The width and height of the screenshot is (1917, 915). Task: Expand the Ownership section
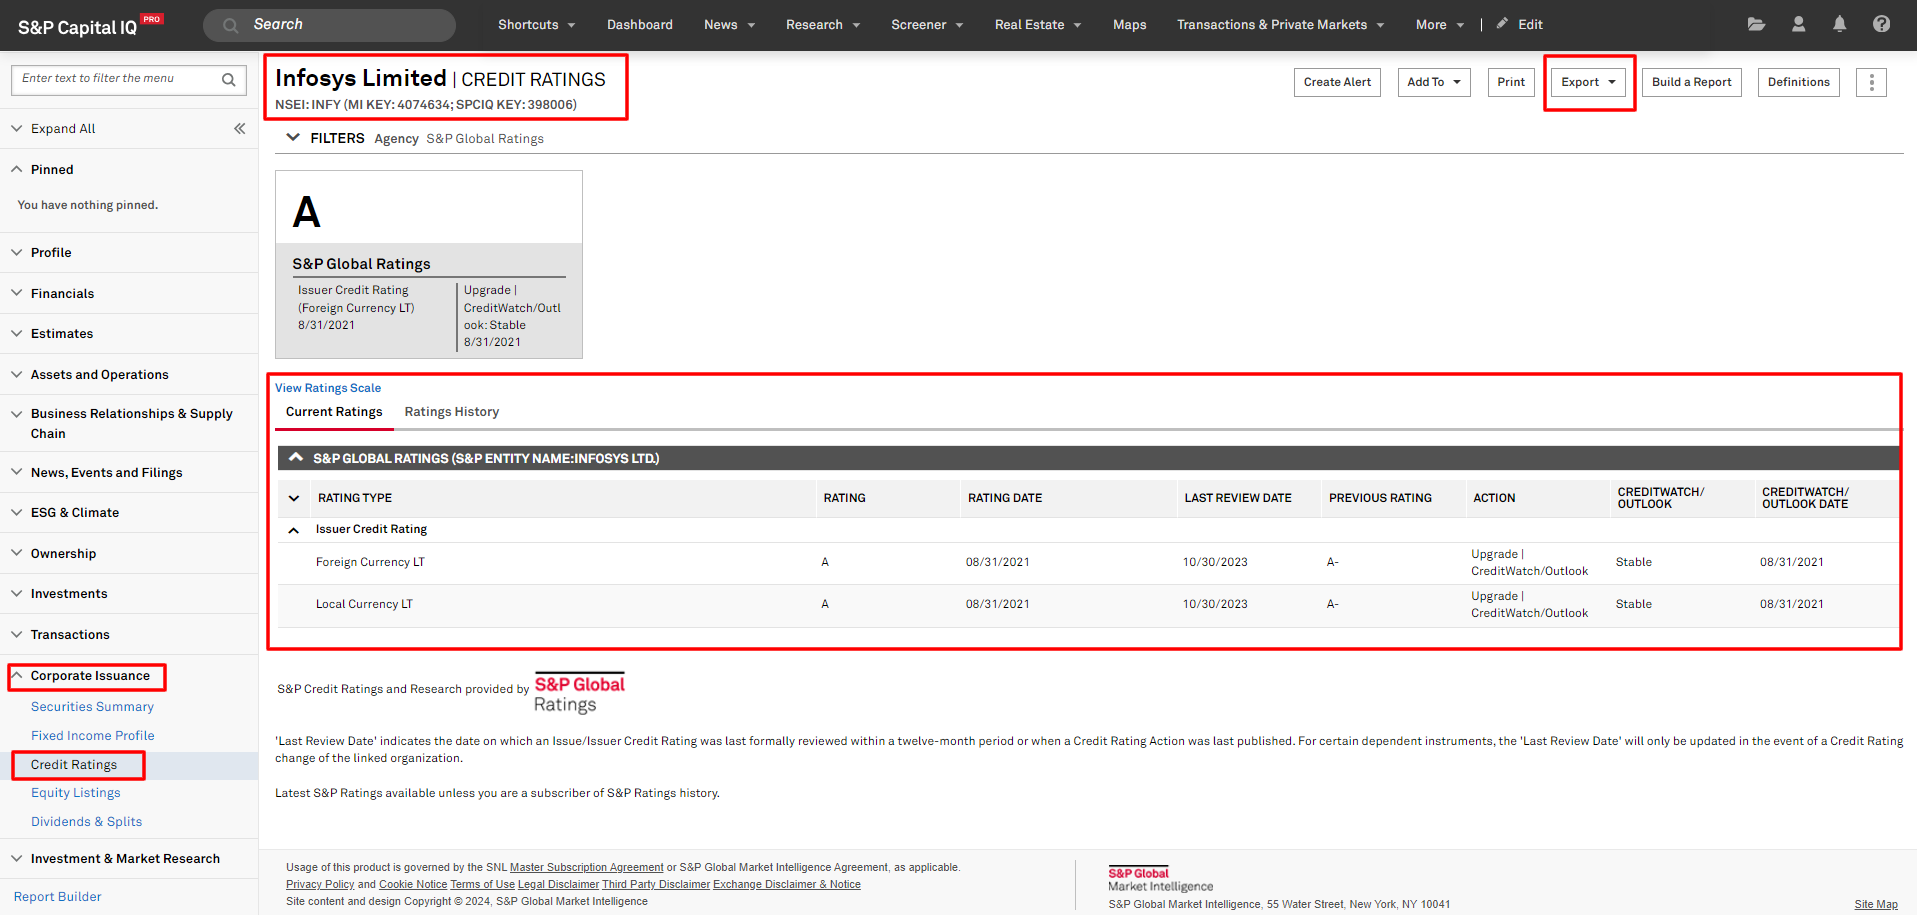tap(63, 553)
